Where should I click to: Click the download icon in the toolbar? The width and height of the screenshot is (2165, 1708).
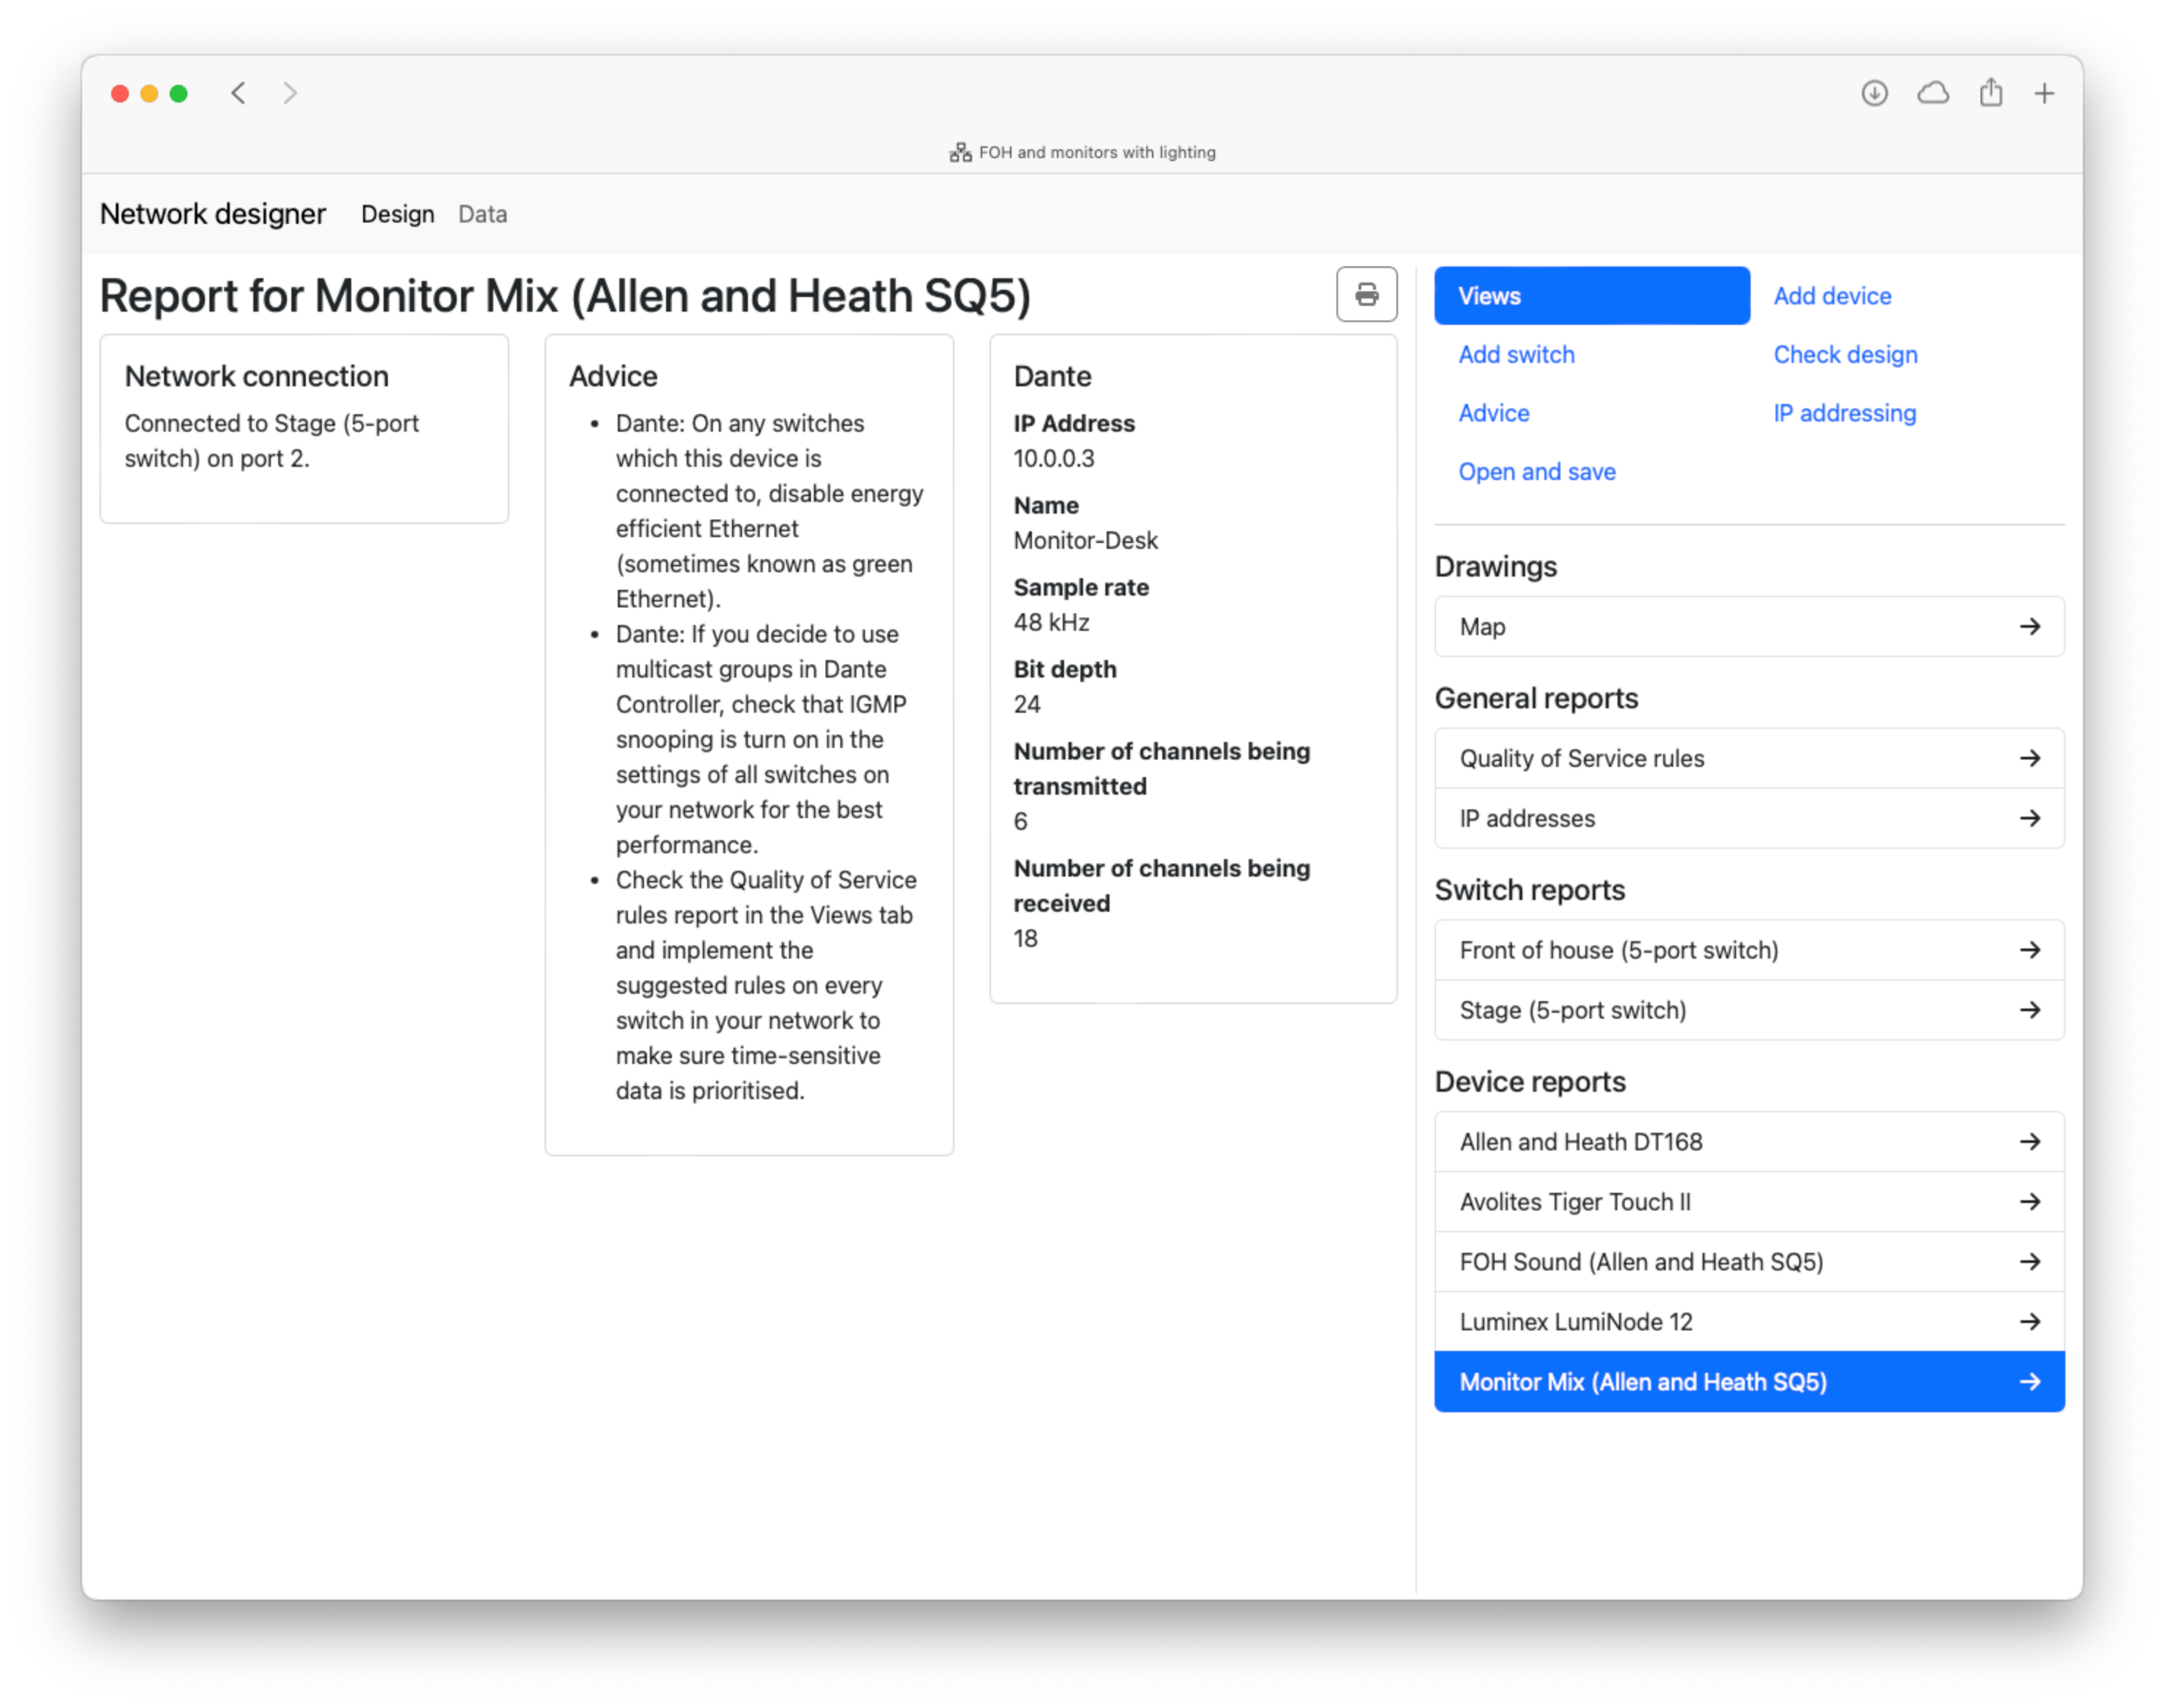point(1874,93)
